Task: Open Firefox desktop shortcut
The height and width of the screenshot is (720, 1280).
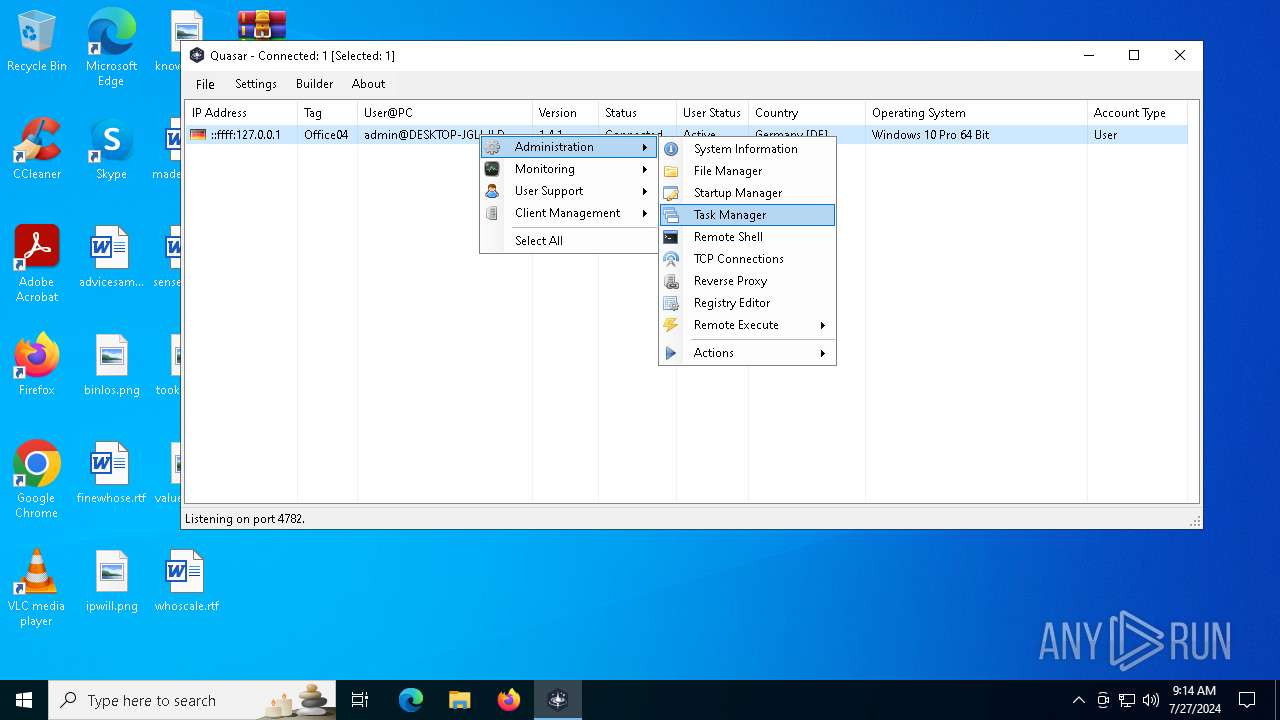Action: pos(37,365)
